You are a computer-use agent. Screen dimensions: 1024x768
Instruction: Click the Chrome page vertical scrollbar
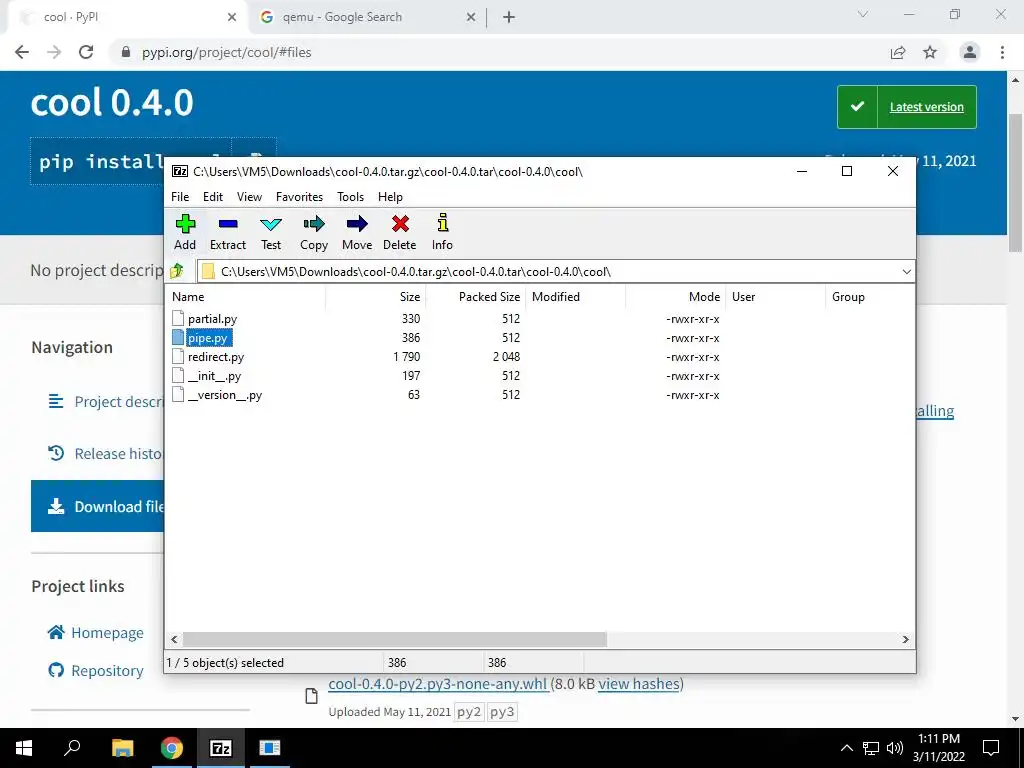1015,183
